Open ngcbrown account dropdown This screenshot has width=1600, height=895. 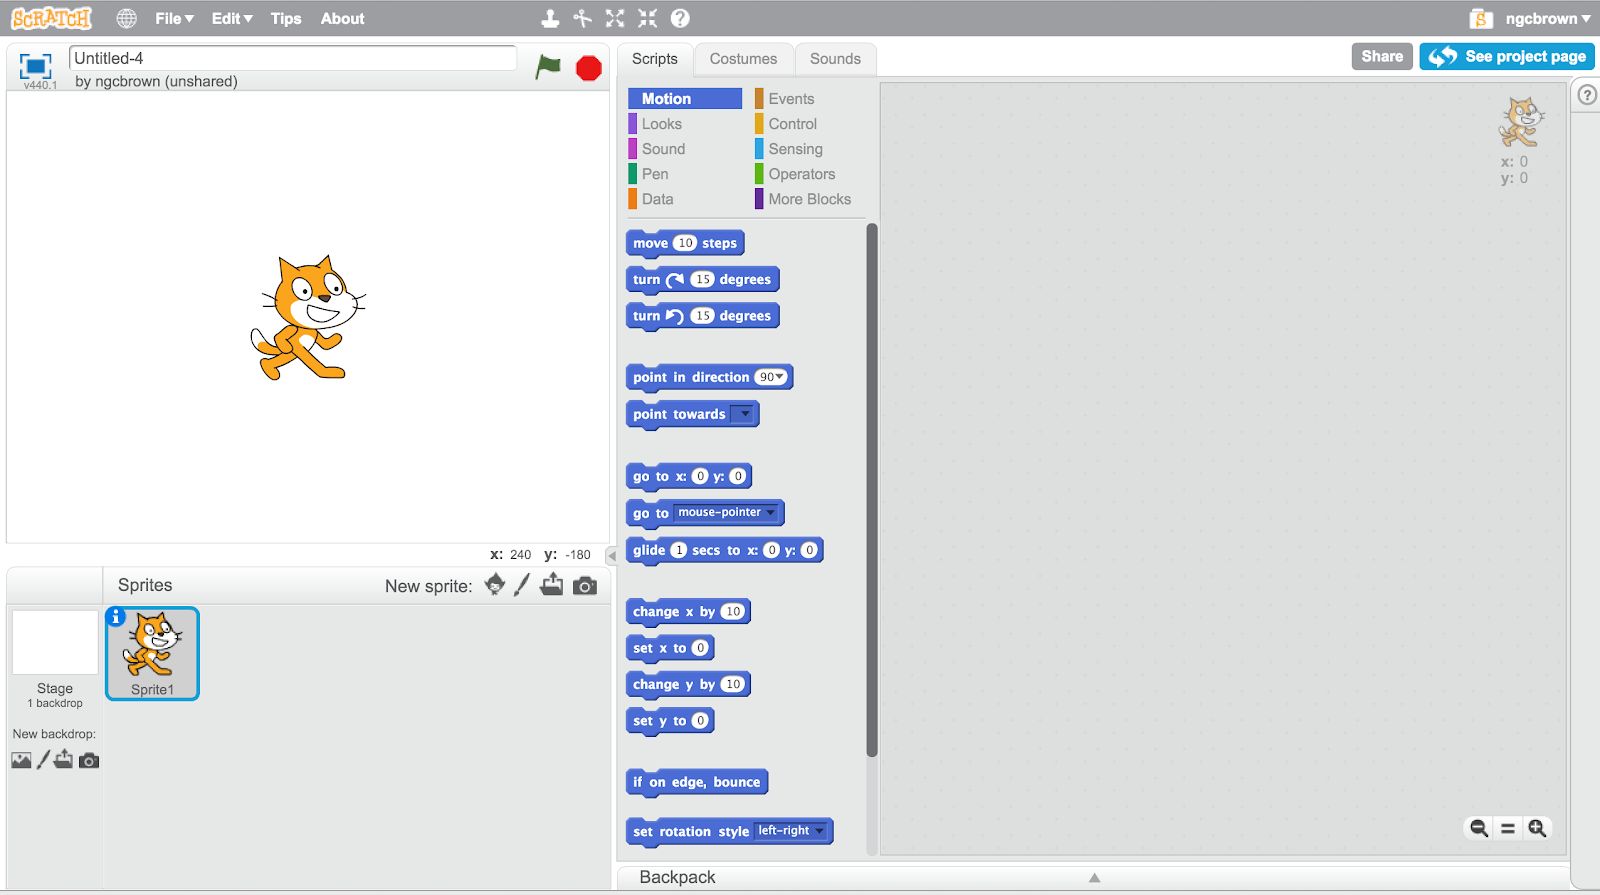pos(1547,18)
